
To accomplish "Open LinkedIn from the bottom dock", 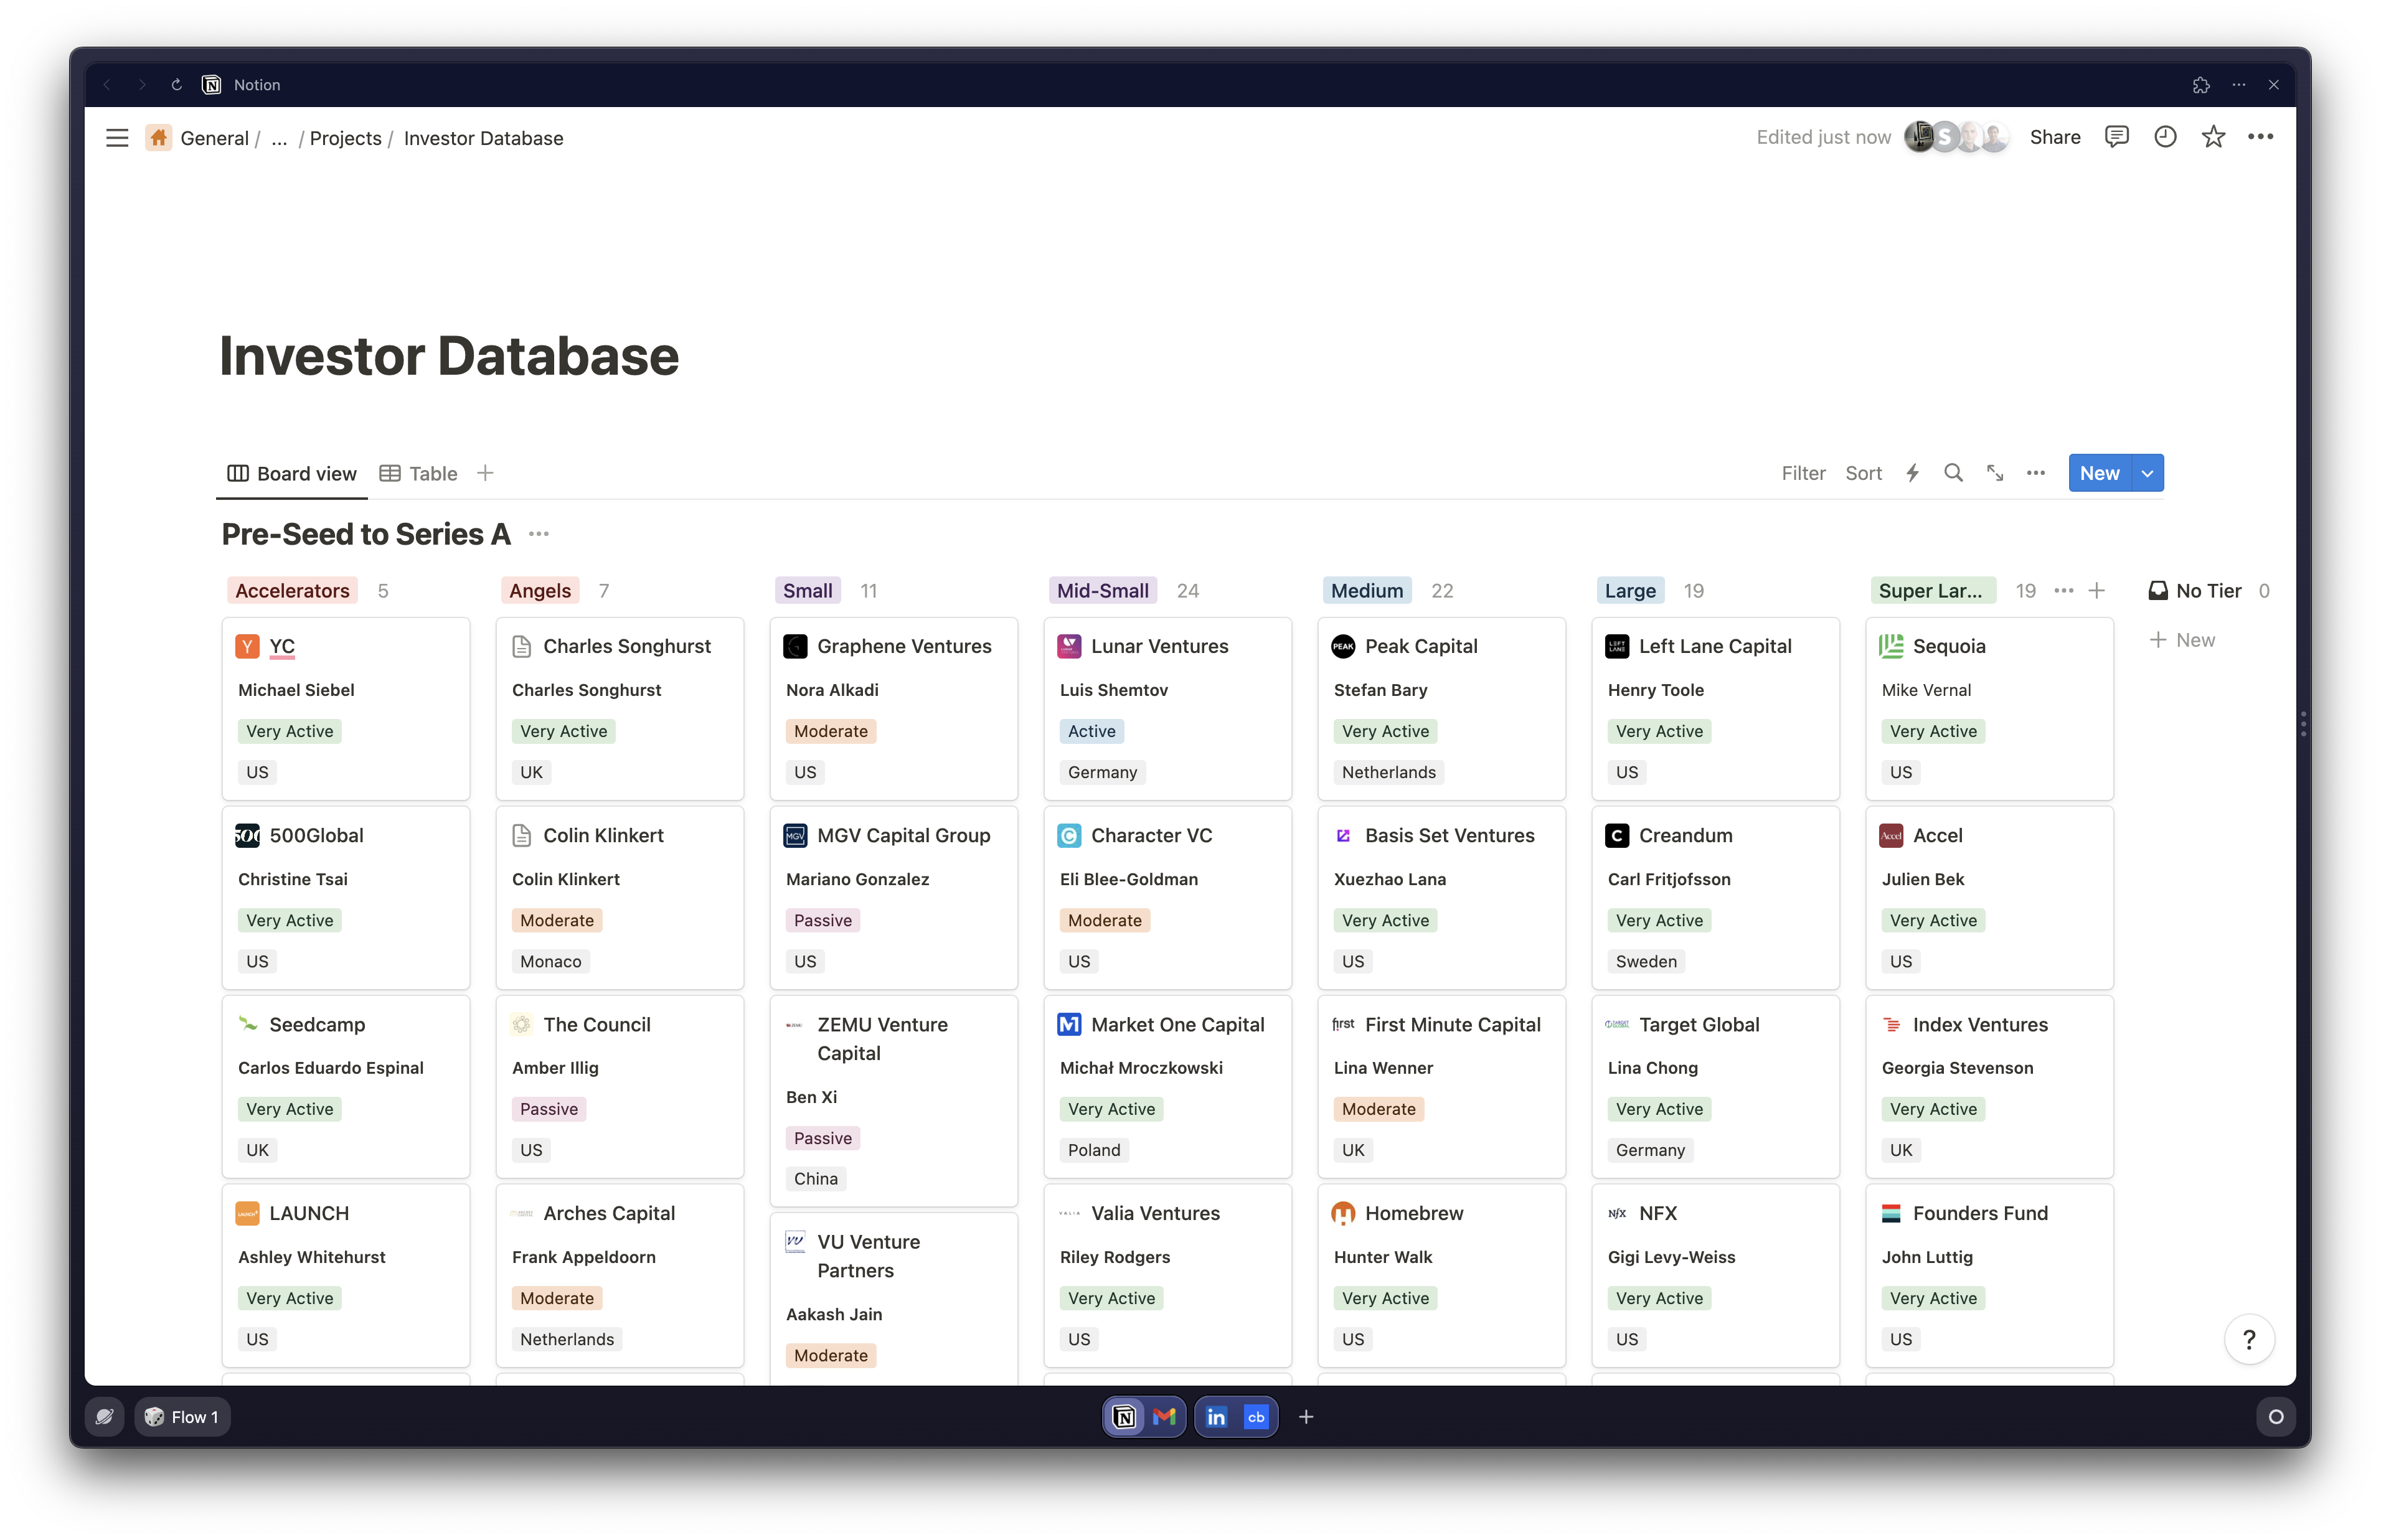I will point(1216,1417).
